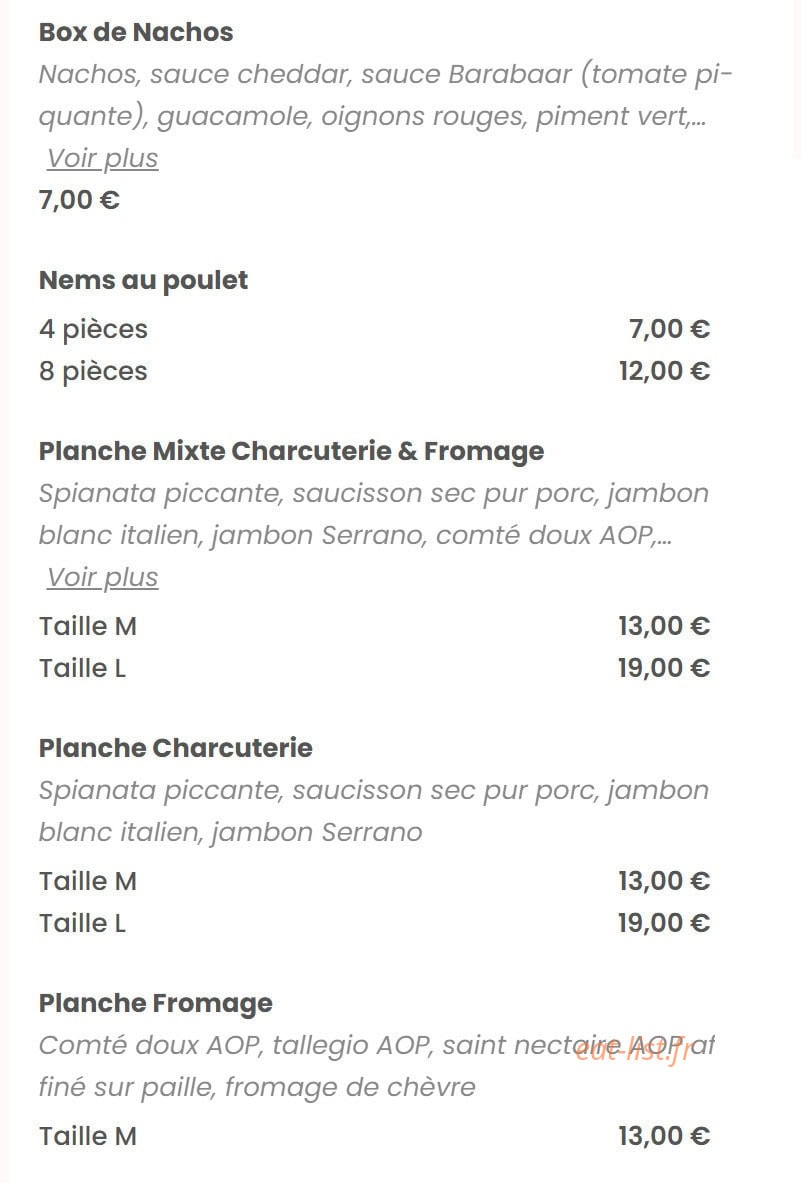Click the eat-list.fr watermark

point(632,1051)
